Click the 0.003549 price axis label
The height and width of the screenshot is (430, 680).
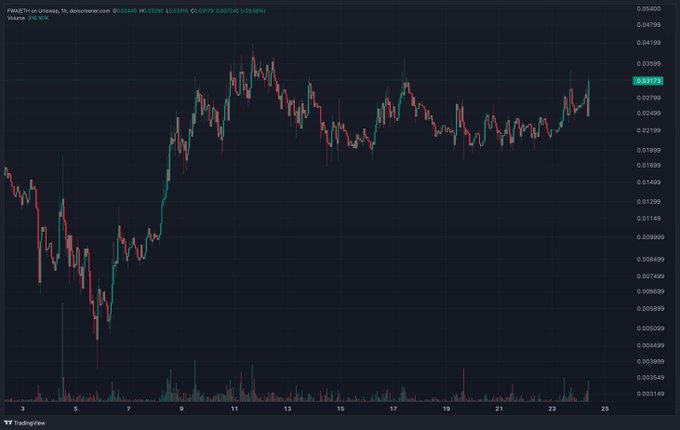click(650, 378)
